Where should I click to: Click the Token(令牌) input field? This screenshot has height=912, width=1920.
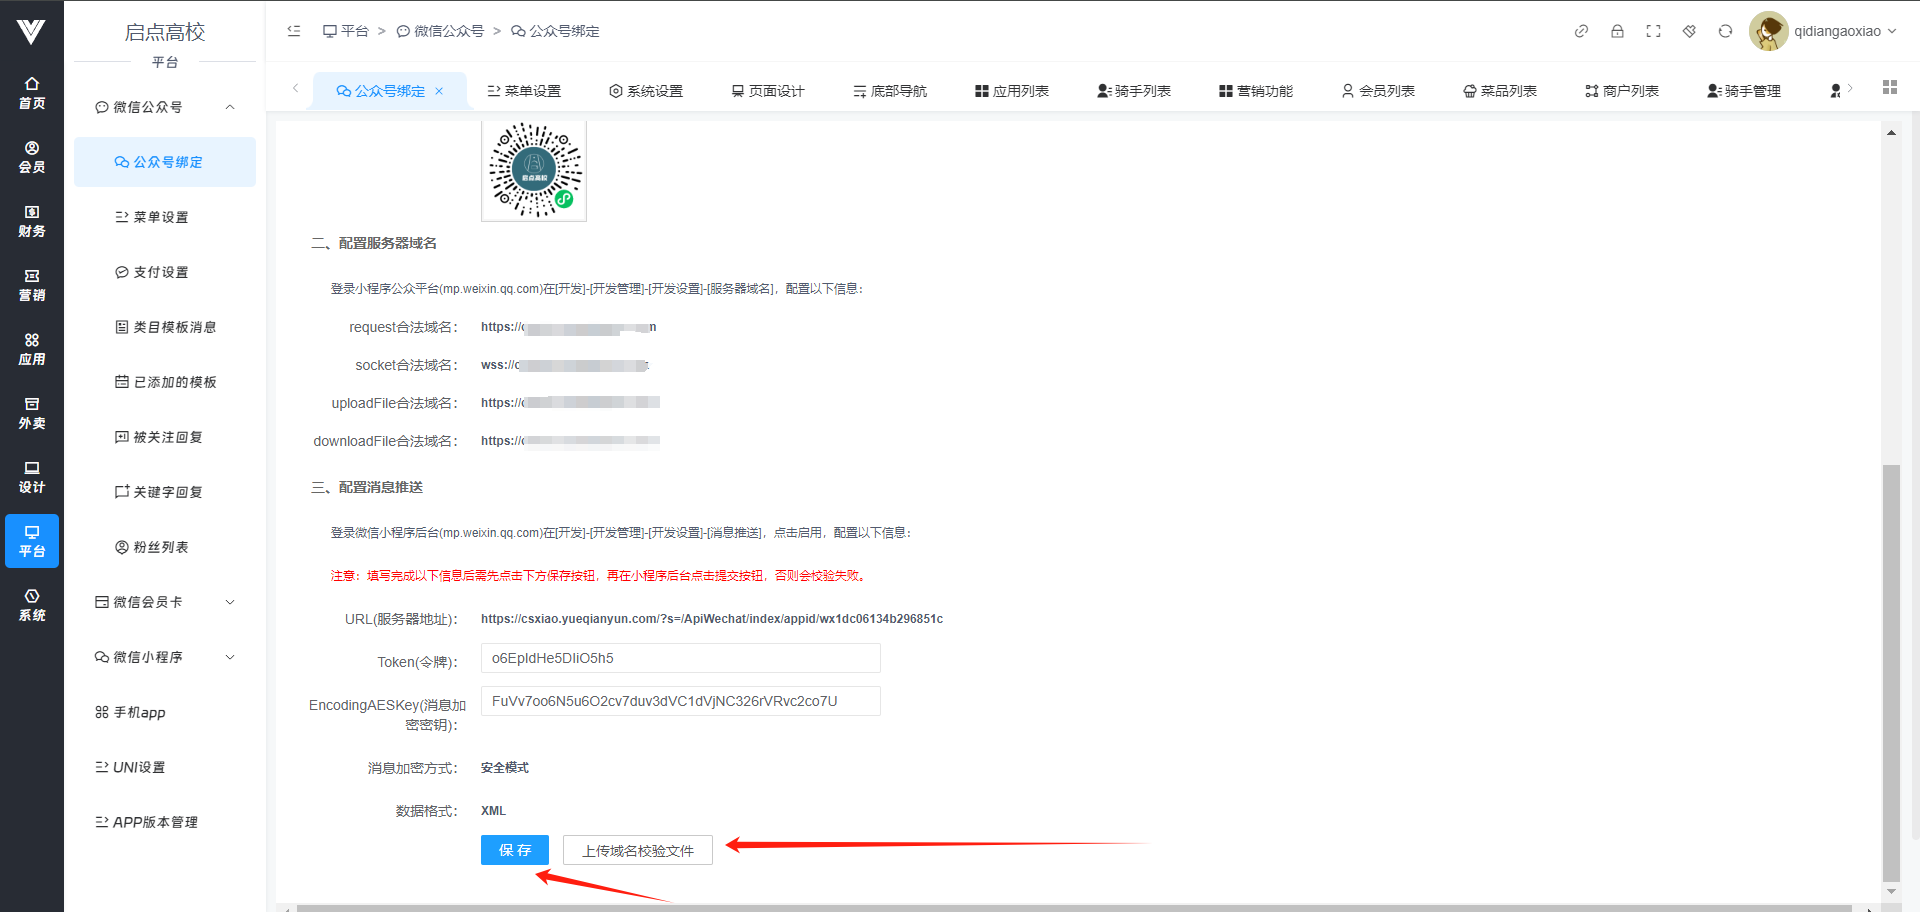pos(680,658)
